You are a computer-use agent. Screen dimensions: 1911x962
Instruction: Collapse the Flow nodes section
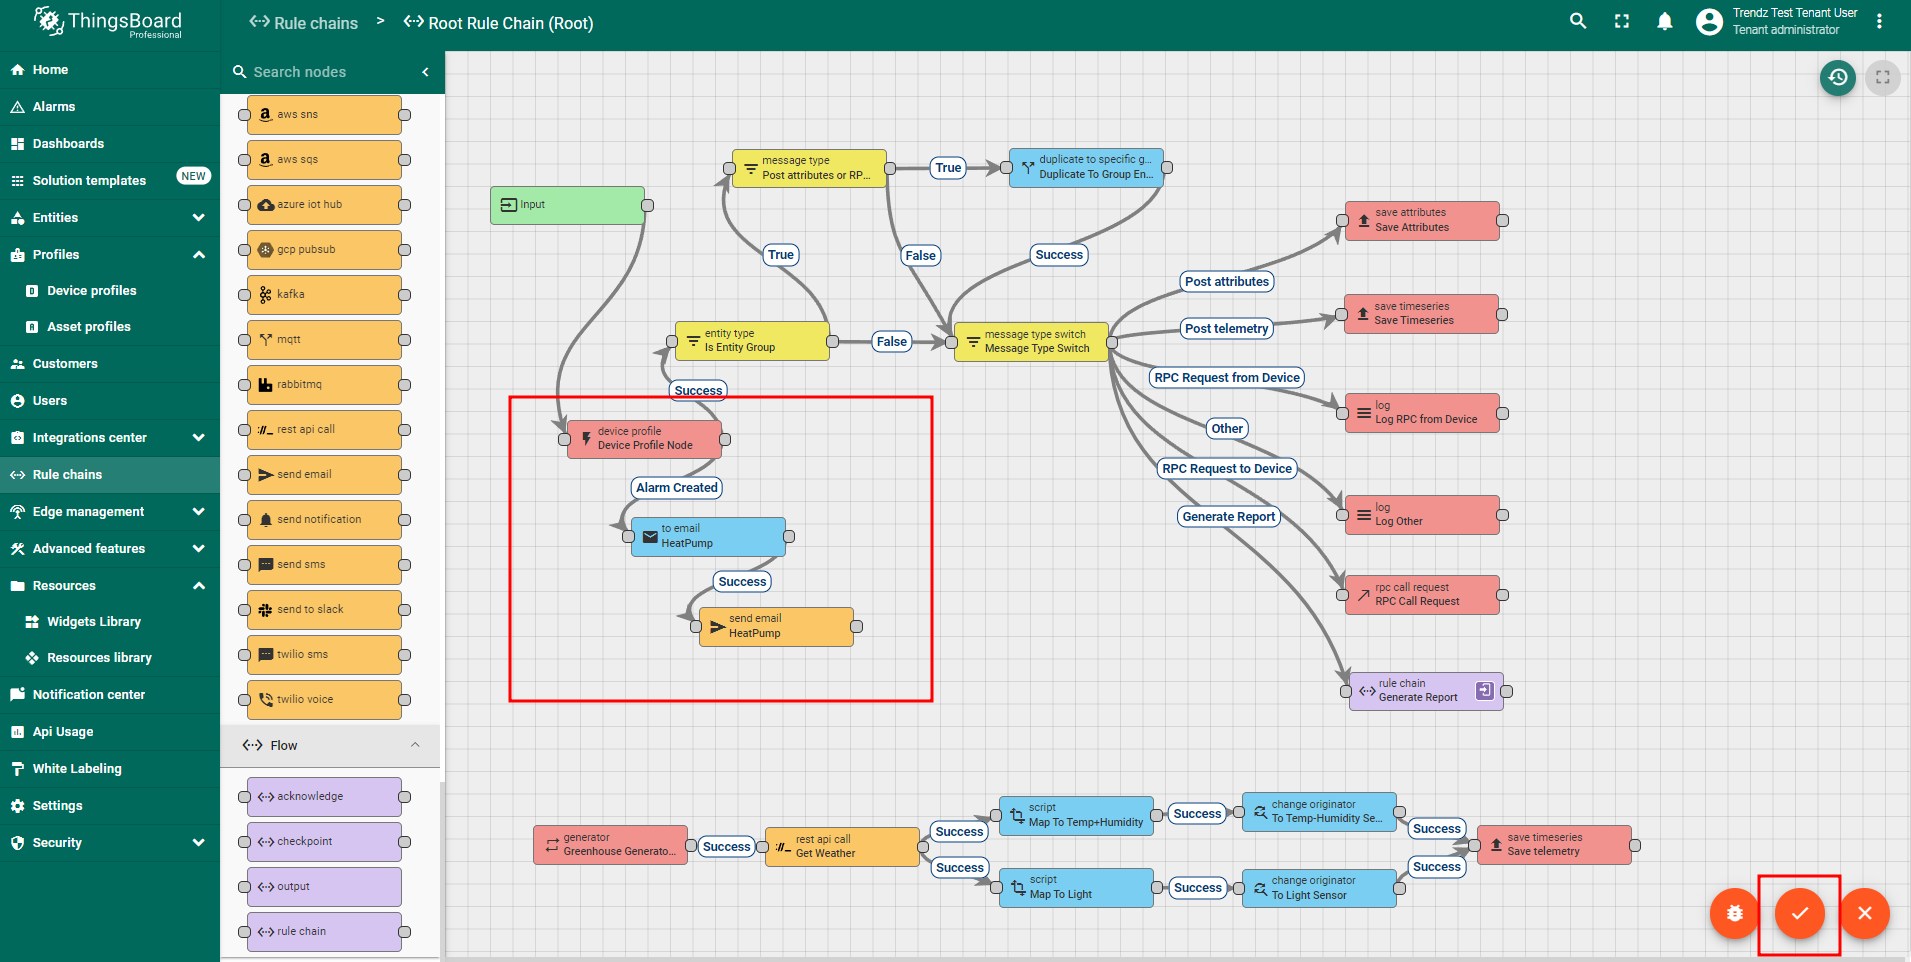pyautogui.click(x=415, y=745)
